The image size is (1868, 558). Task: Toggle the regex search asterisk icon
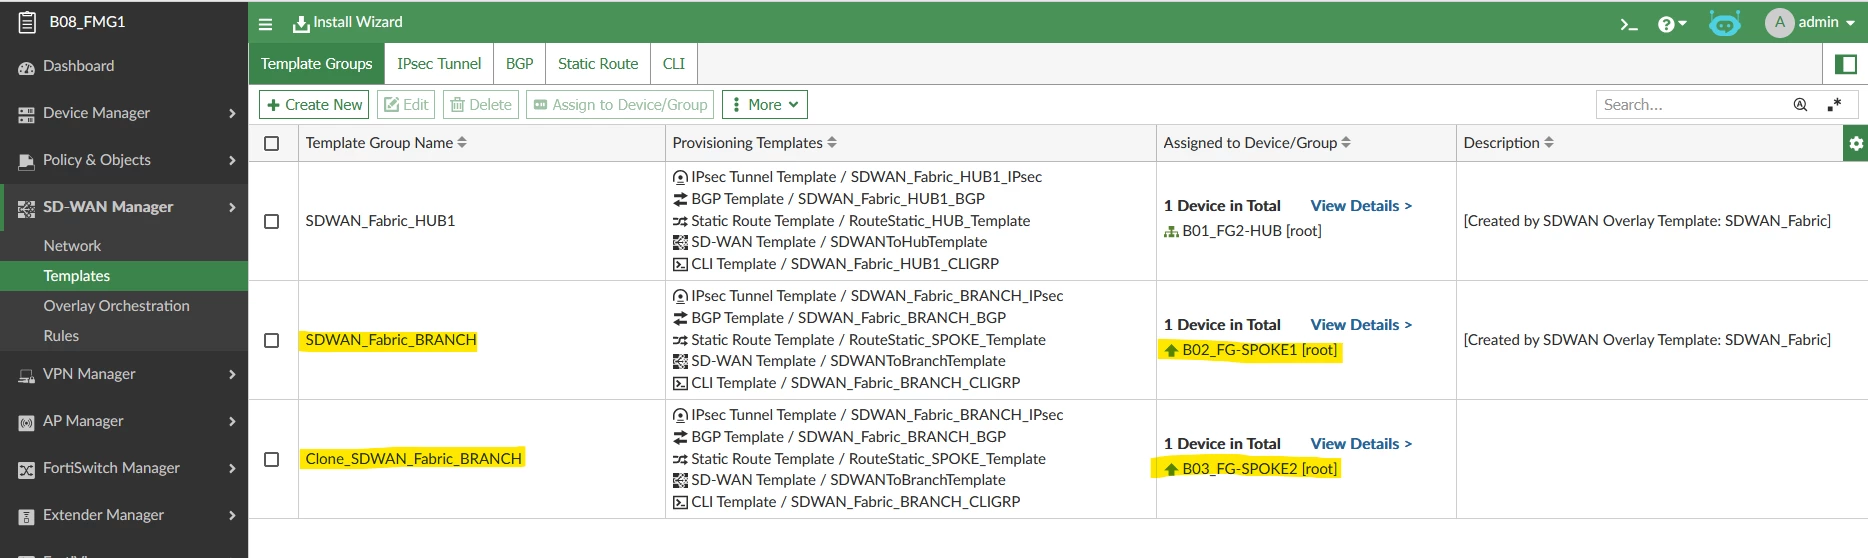(x=1834, y=104)
